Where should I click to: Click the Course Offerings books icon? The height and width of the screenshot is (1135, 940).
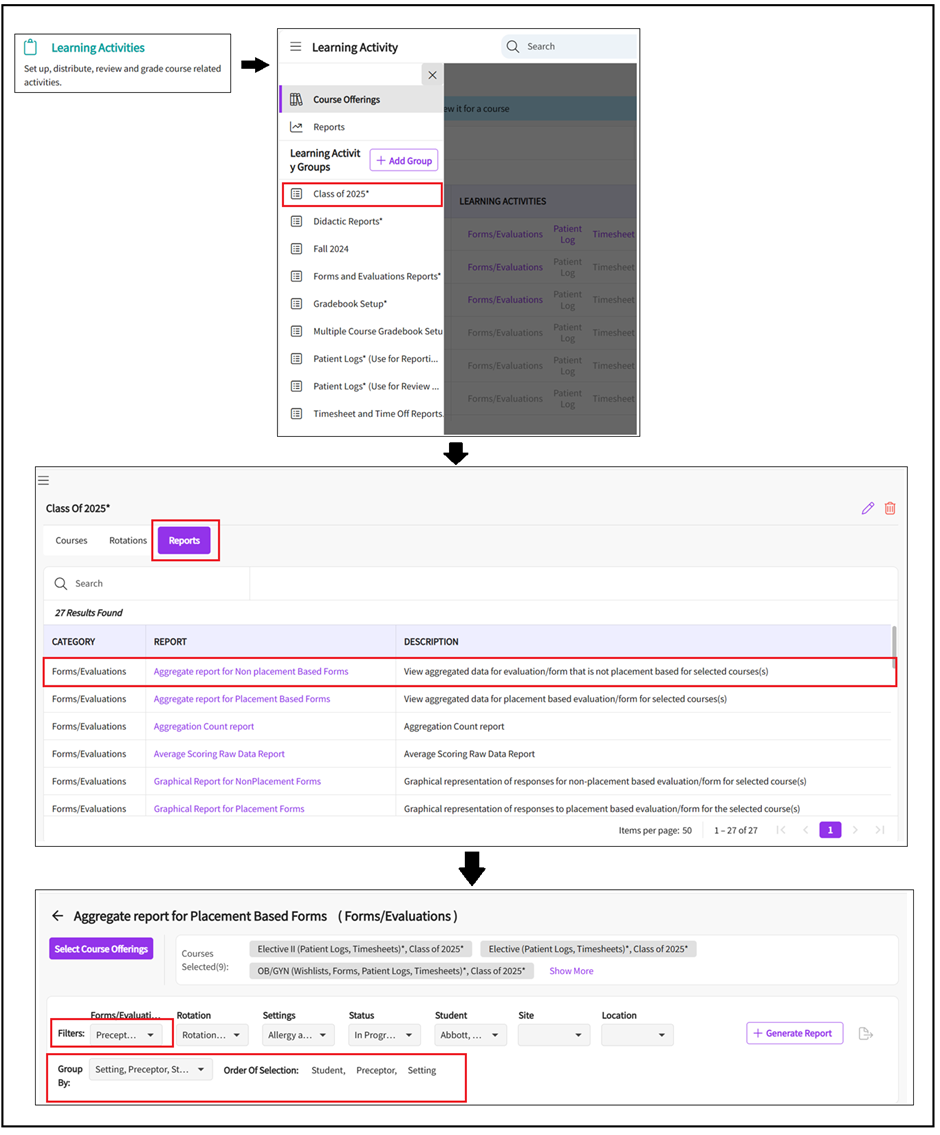tap(296, 100)
